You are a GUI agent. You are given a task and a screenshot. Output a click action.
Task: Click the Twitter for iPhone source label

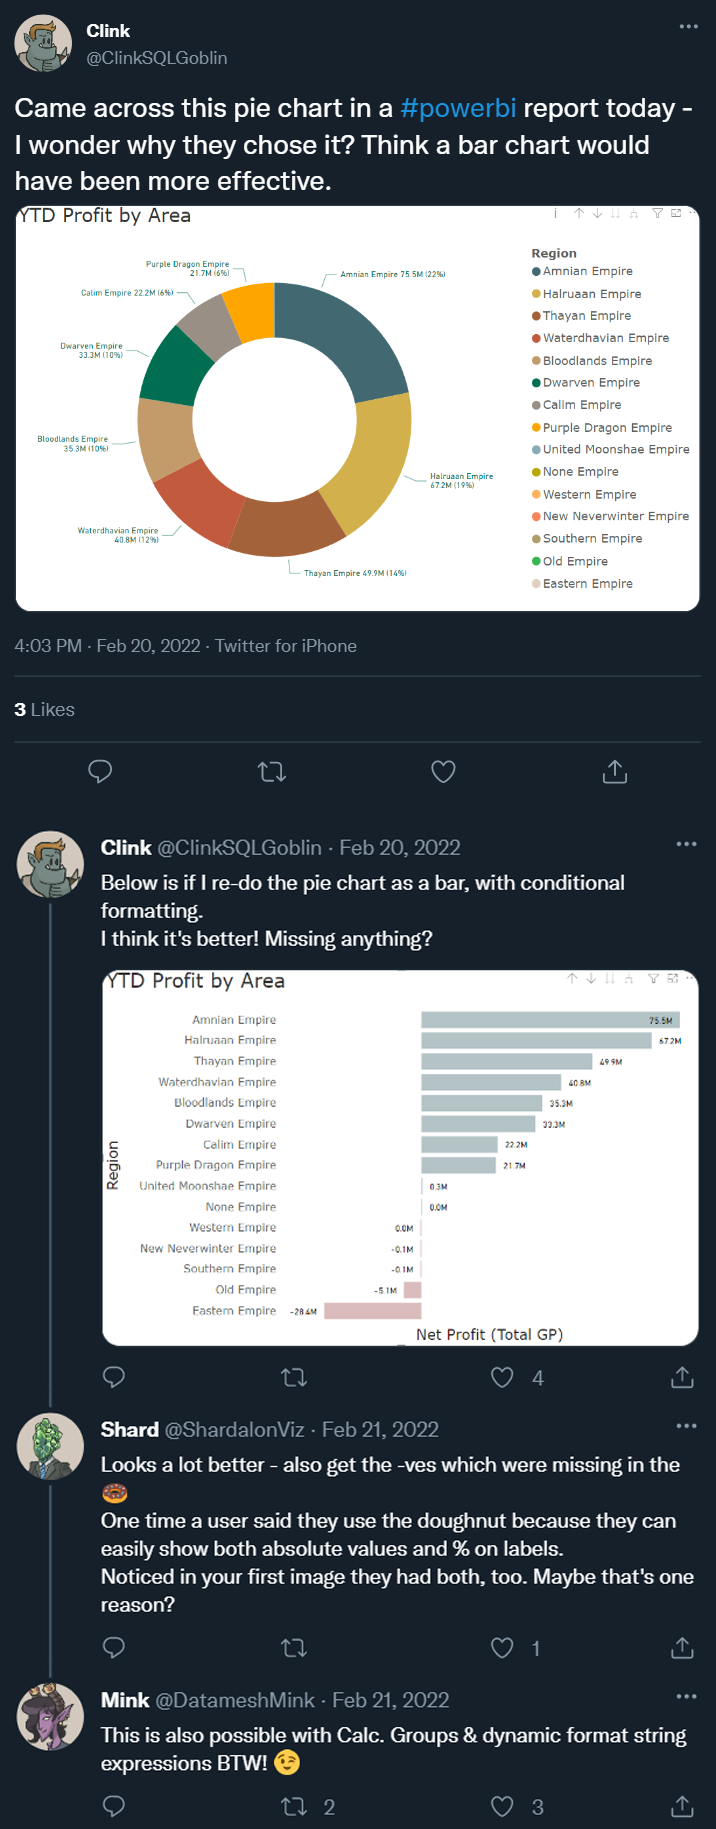coord(286,646)
